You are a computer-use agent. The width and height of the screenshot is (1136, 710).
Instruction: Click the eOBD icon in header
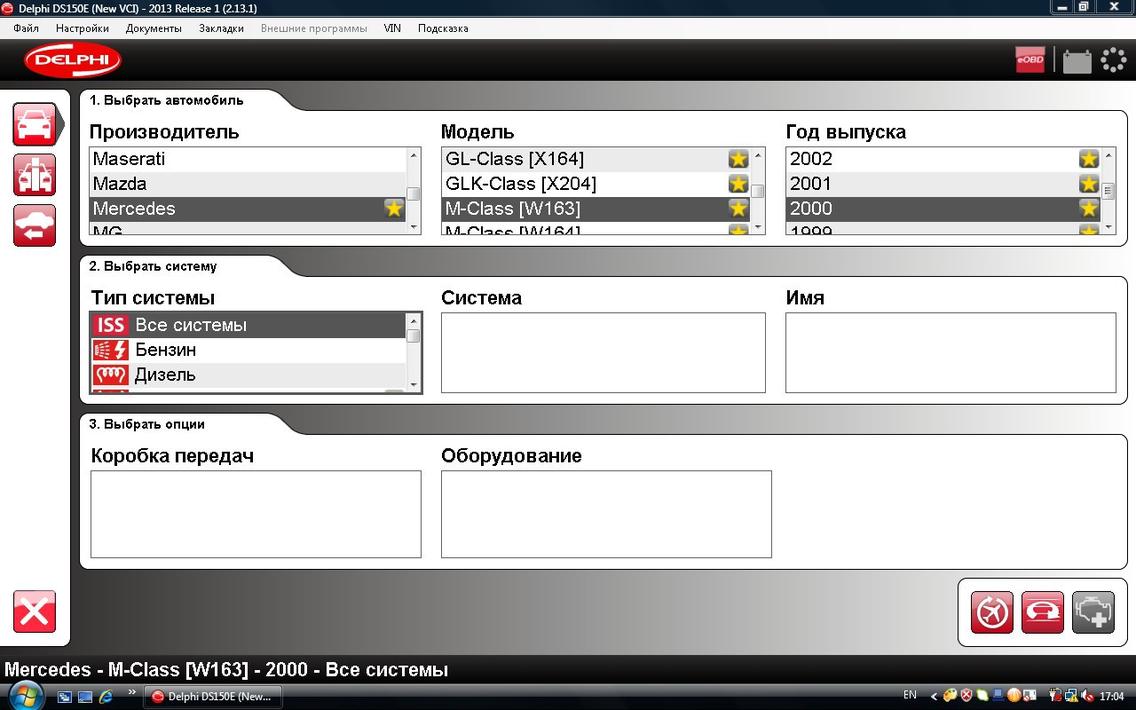click(1030, 59)
